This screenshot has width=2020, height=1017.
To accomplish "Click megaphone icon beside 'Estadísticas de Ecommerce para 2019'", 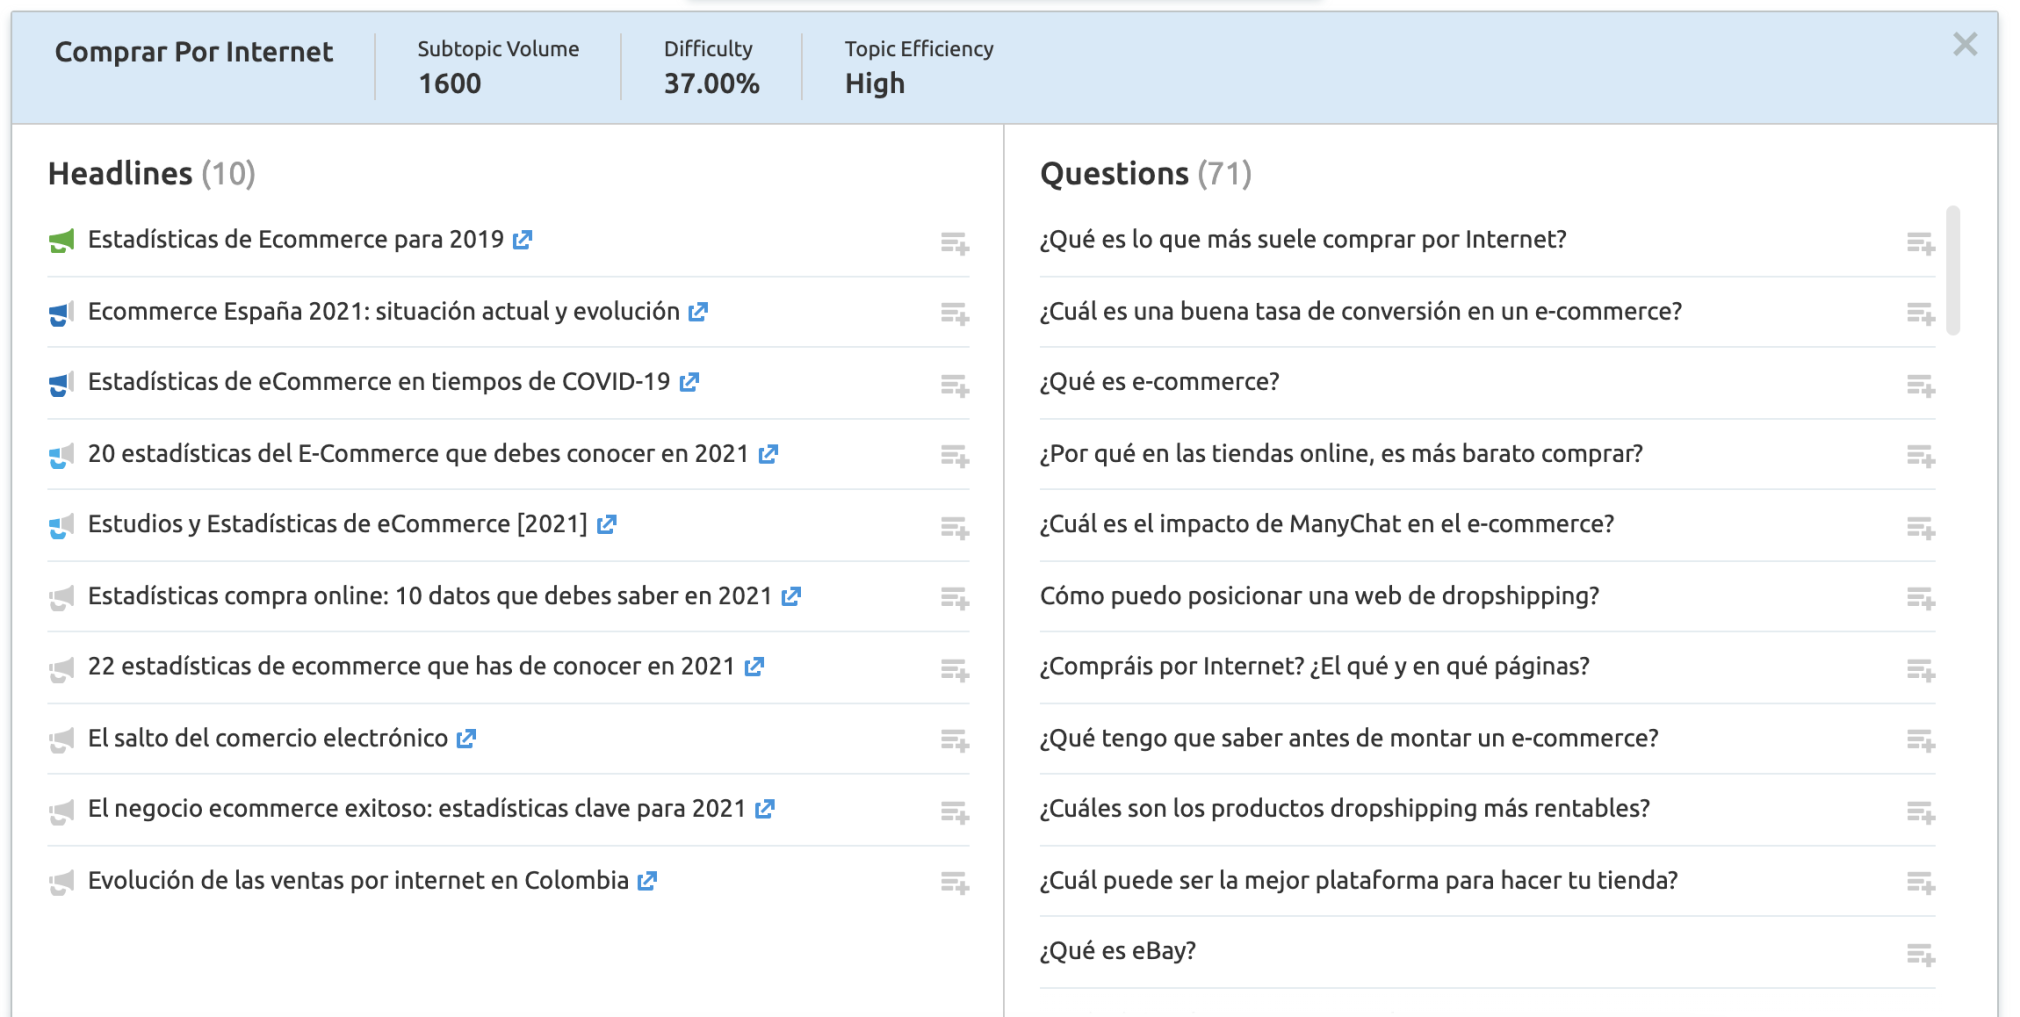I will 62,241.
